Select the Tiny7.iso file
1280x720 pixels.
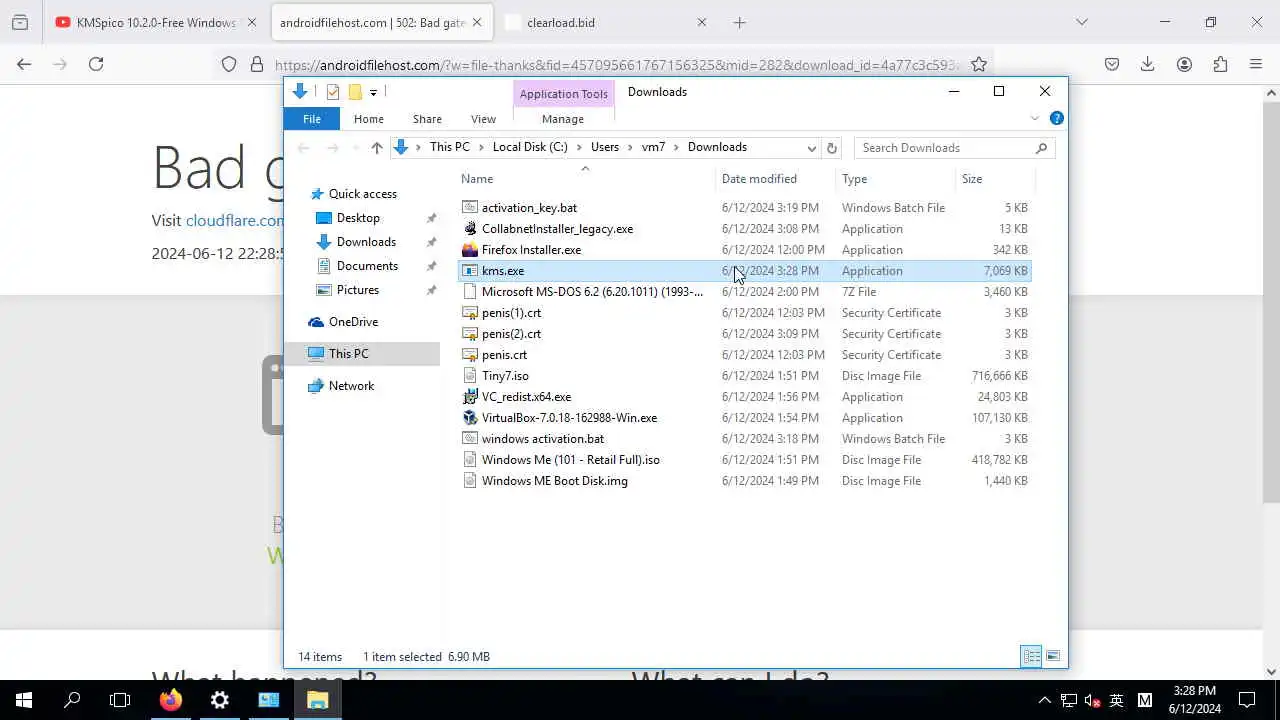pyautogui.click(x=744, y=376)
